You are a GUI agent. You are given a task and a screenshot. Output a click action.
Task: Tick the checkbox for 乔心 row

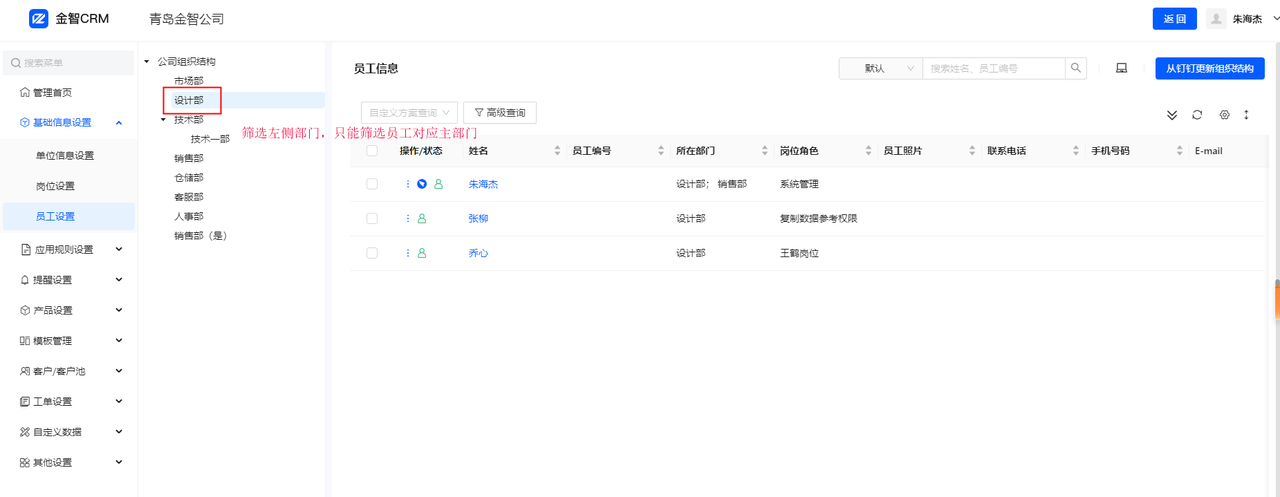[372, 253]
